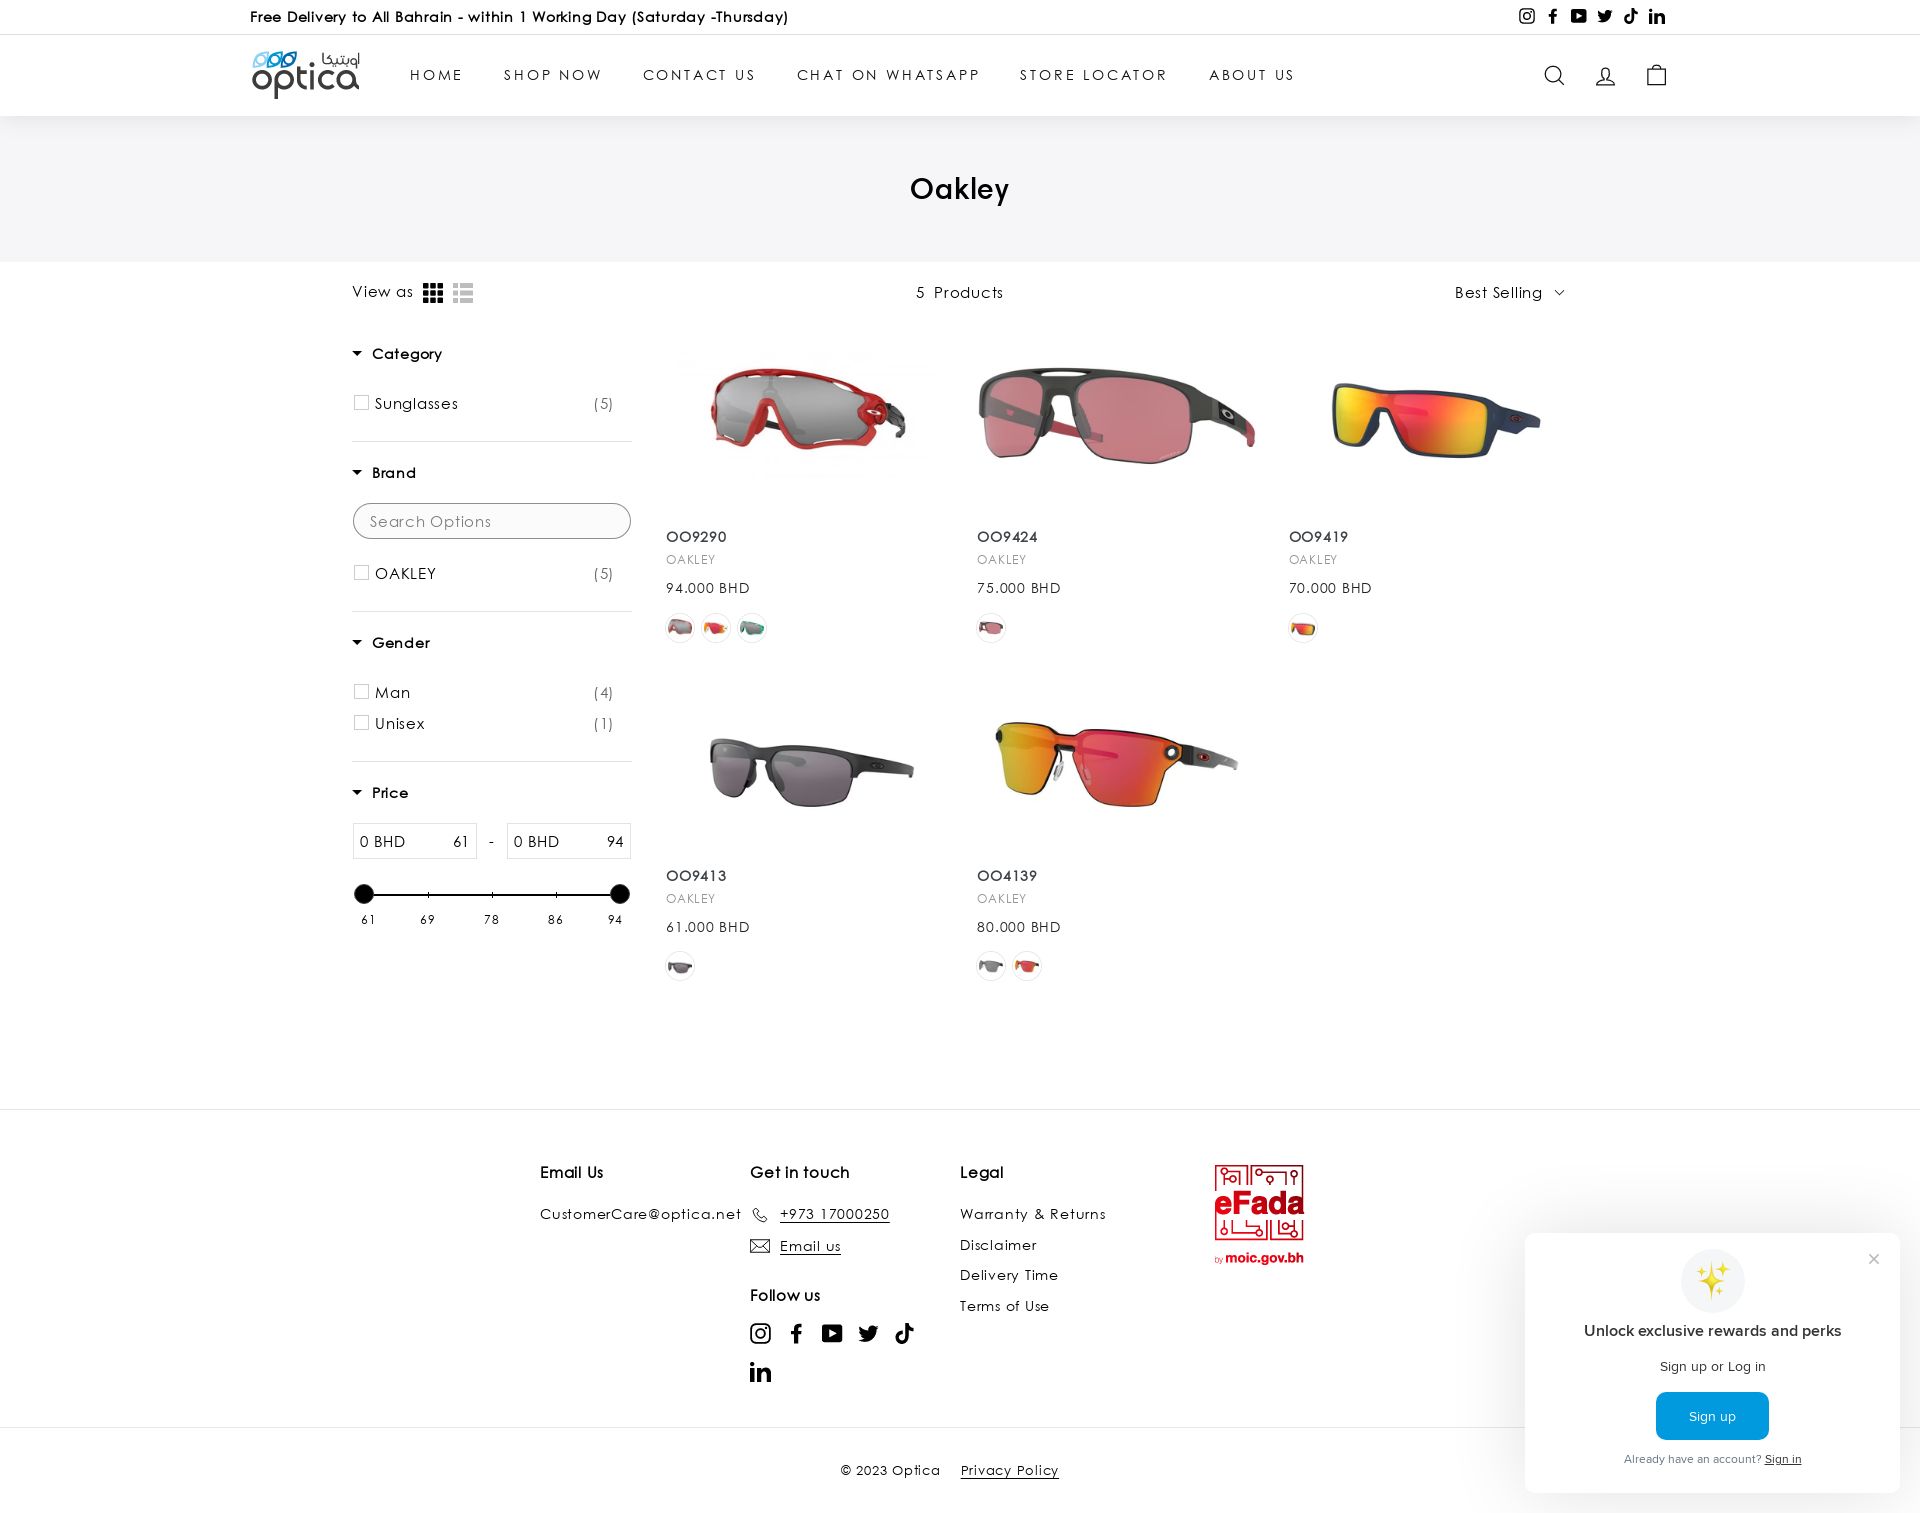1920x1513 pixels.
Task: Open footer Instagram icon
Action: 761,1333
